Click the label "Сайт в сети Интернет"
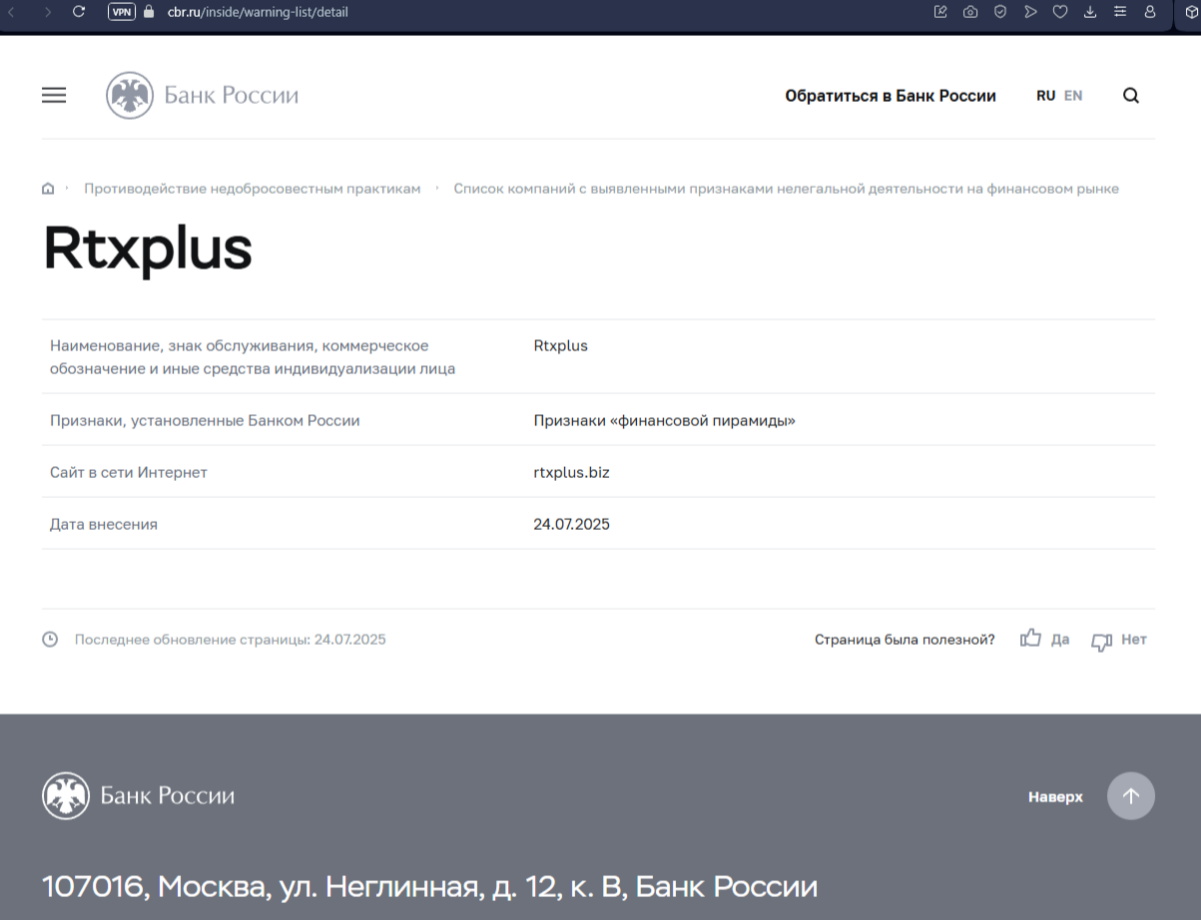The image size is (1201, 920). [129, 472]
